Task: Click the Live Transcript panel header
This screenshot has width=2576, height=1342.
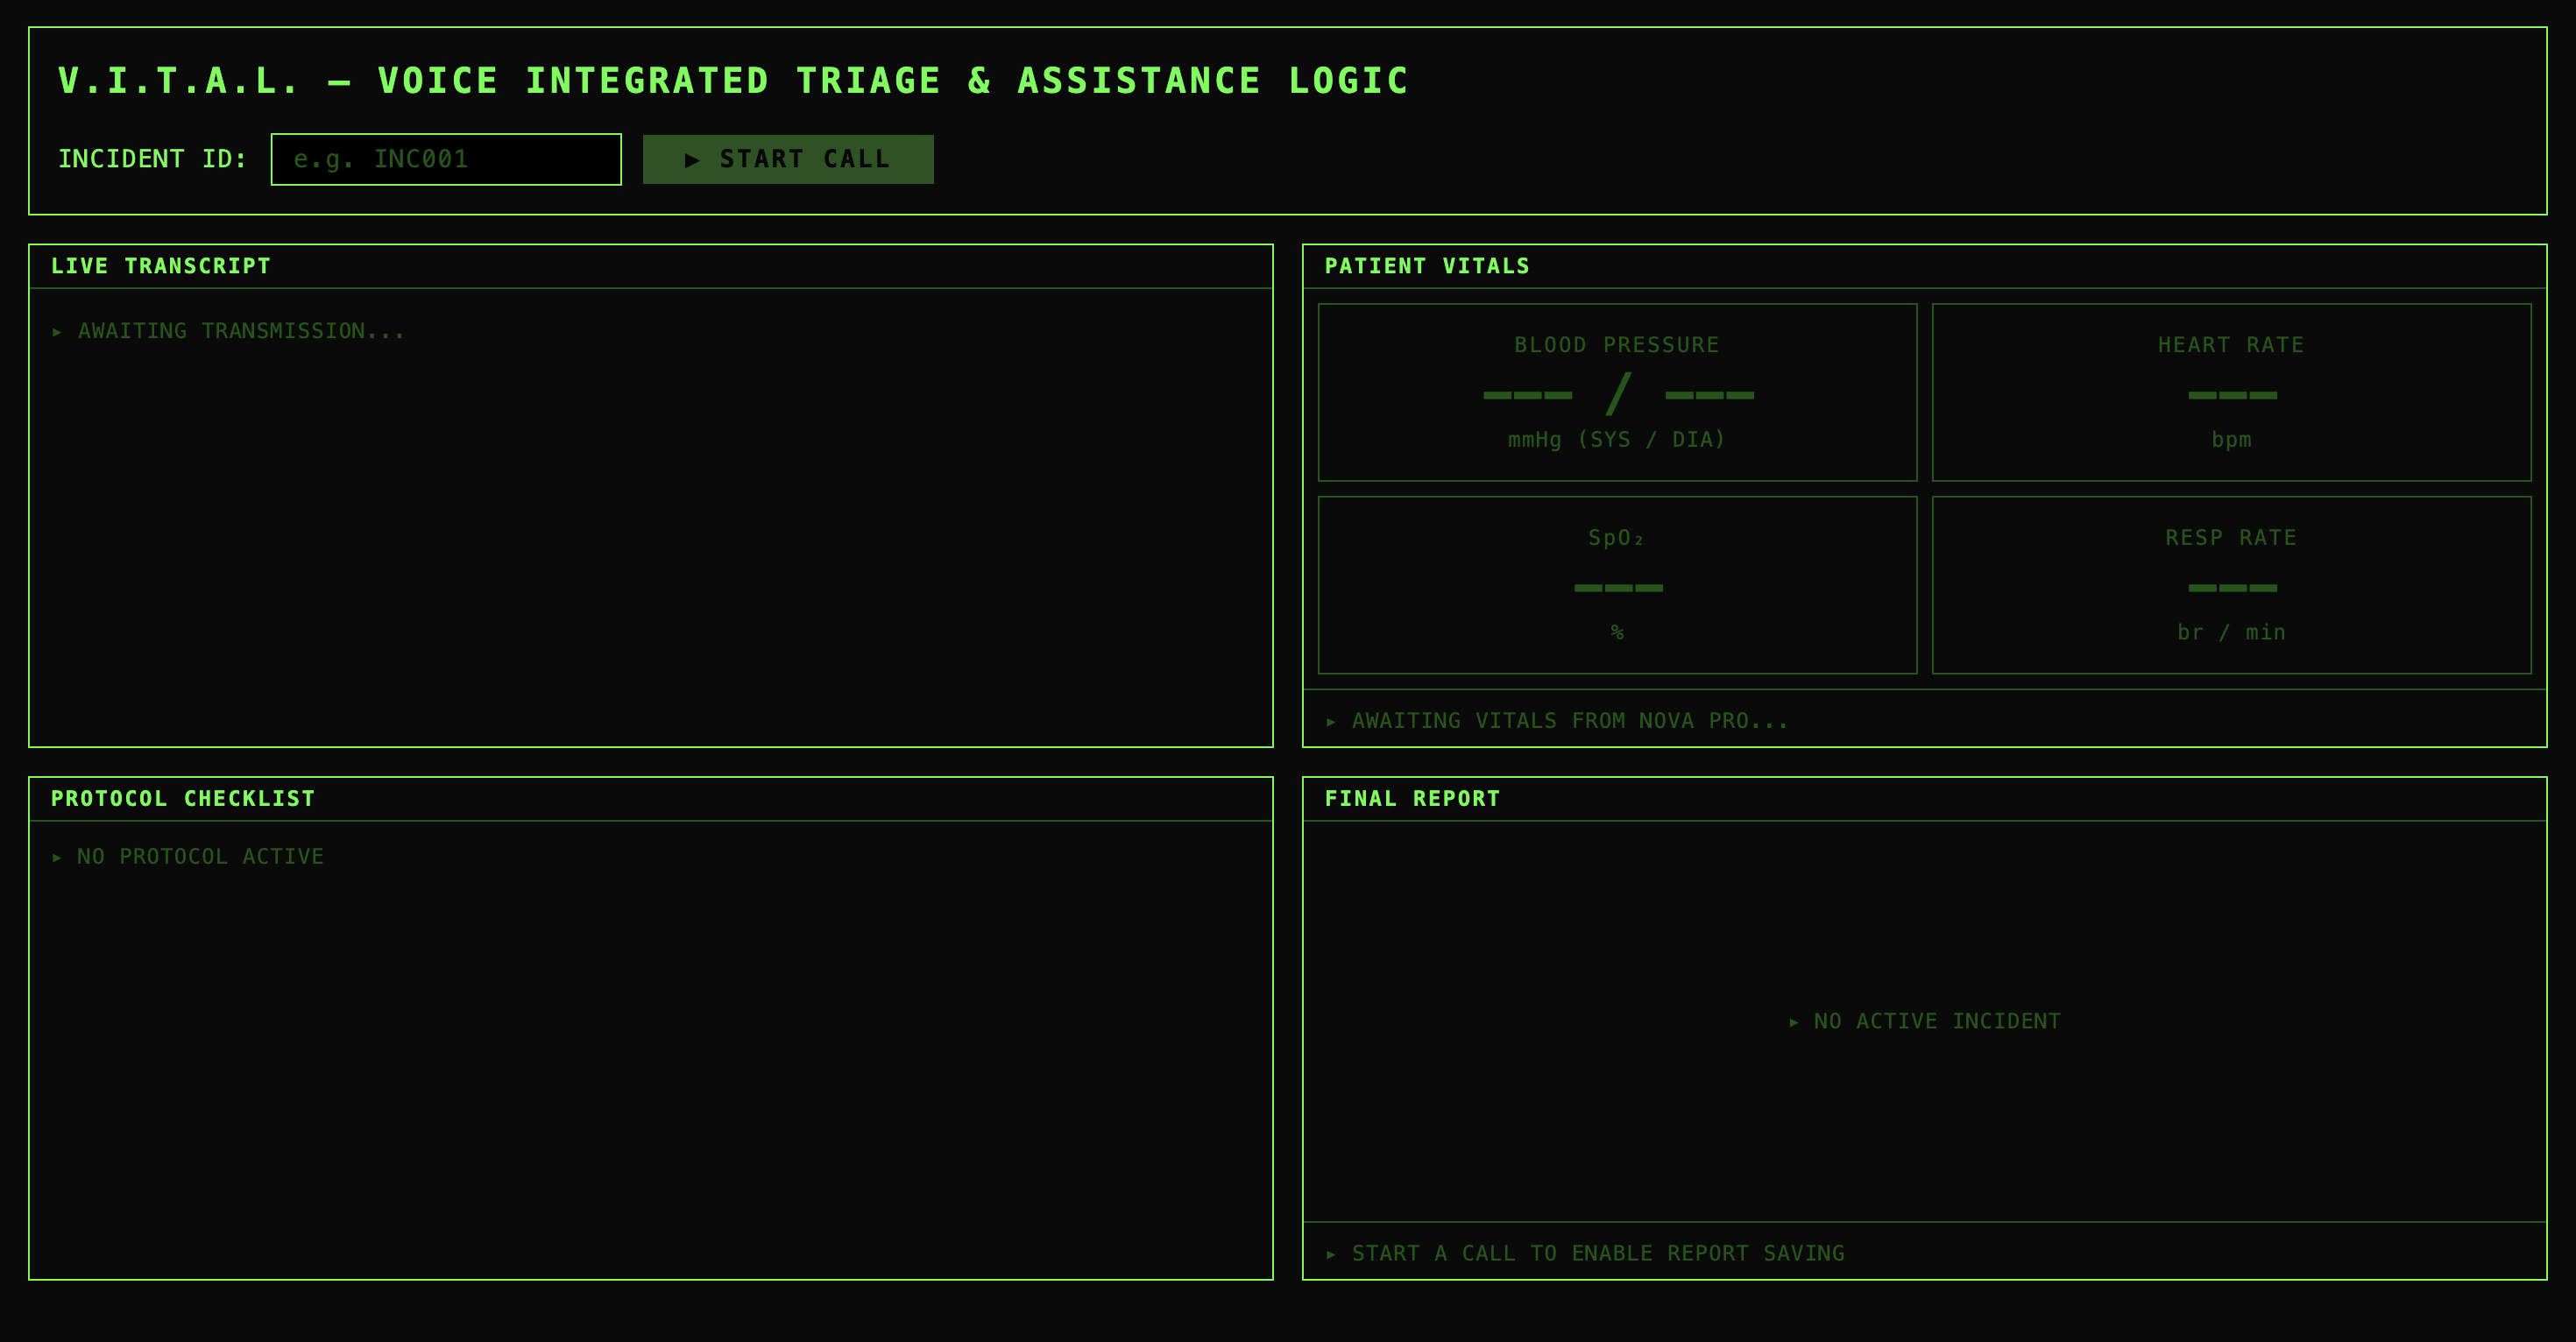Action: [x=160, y=266]
